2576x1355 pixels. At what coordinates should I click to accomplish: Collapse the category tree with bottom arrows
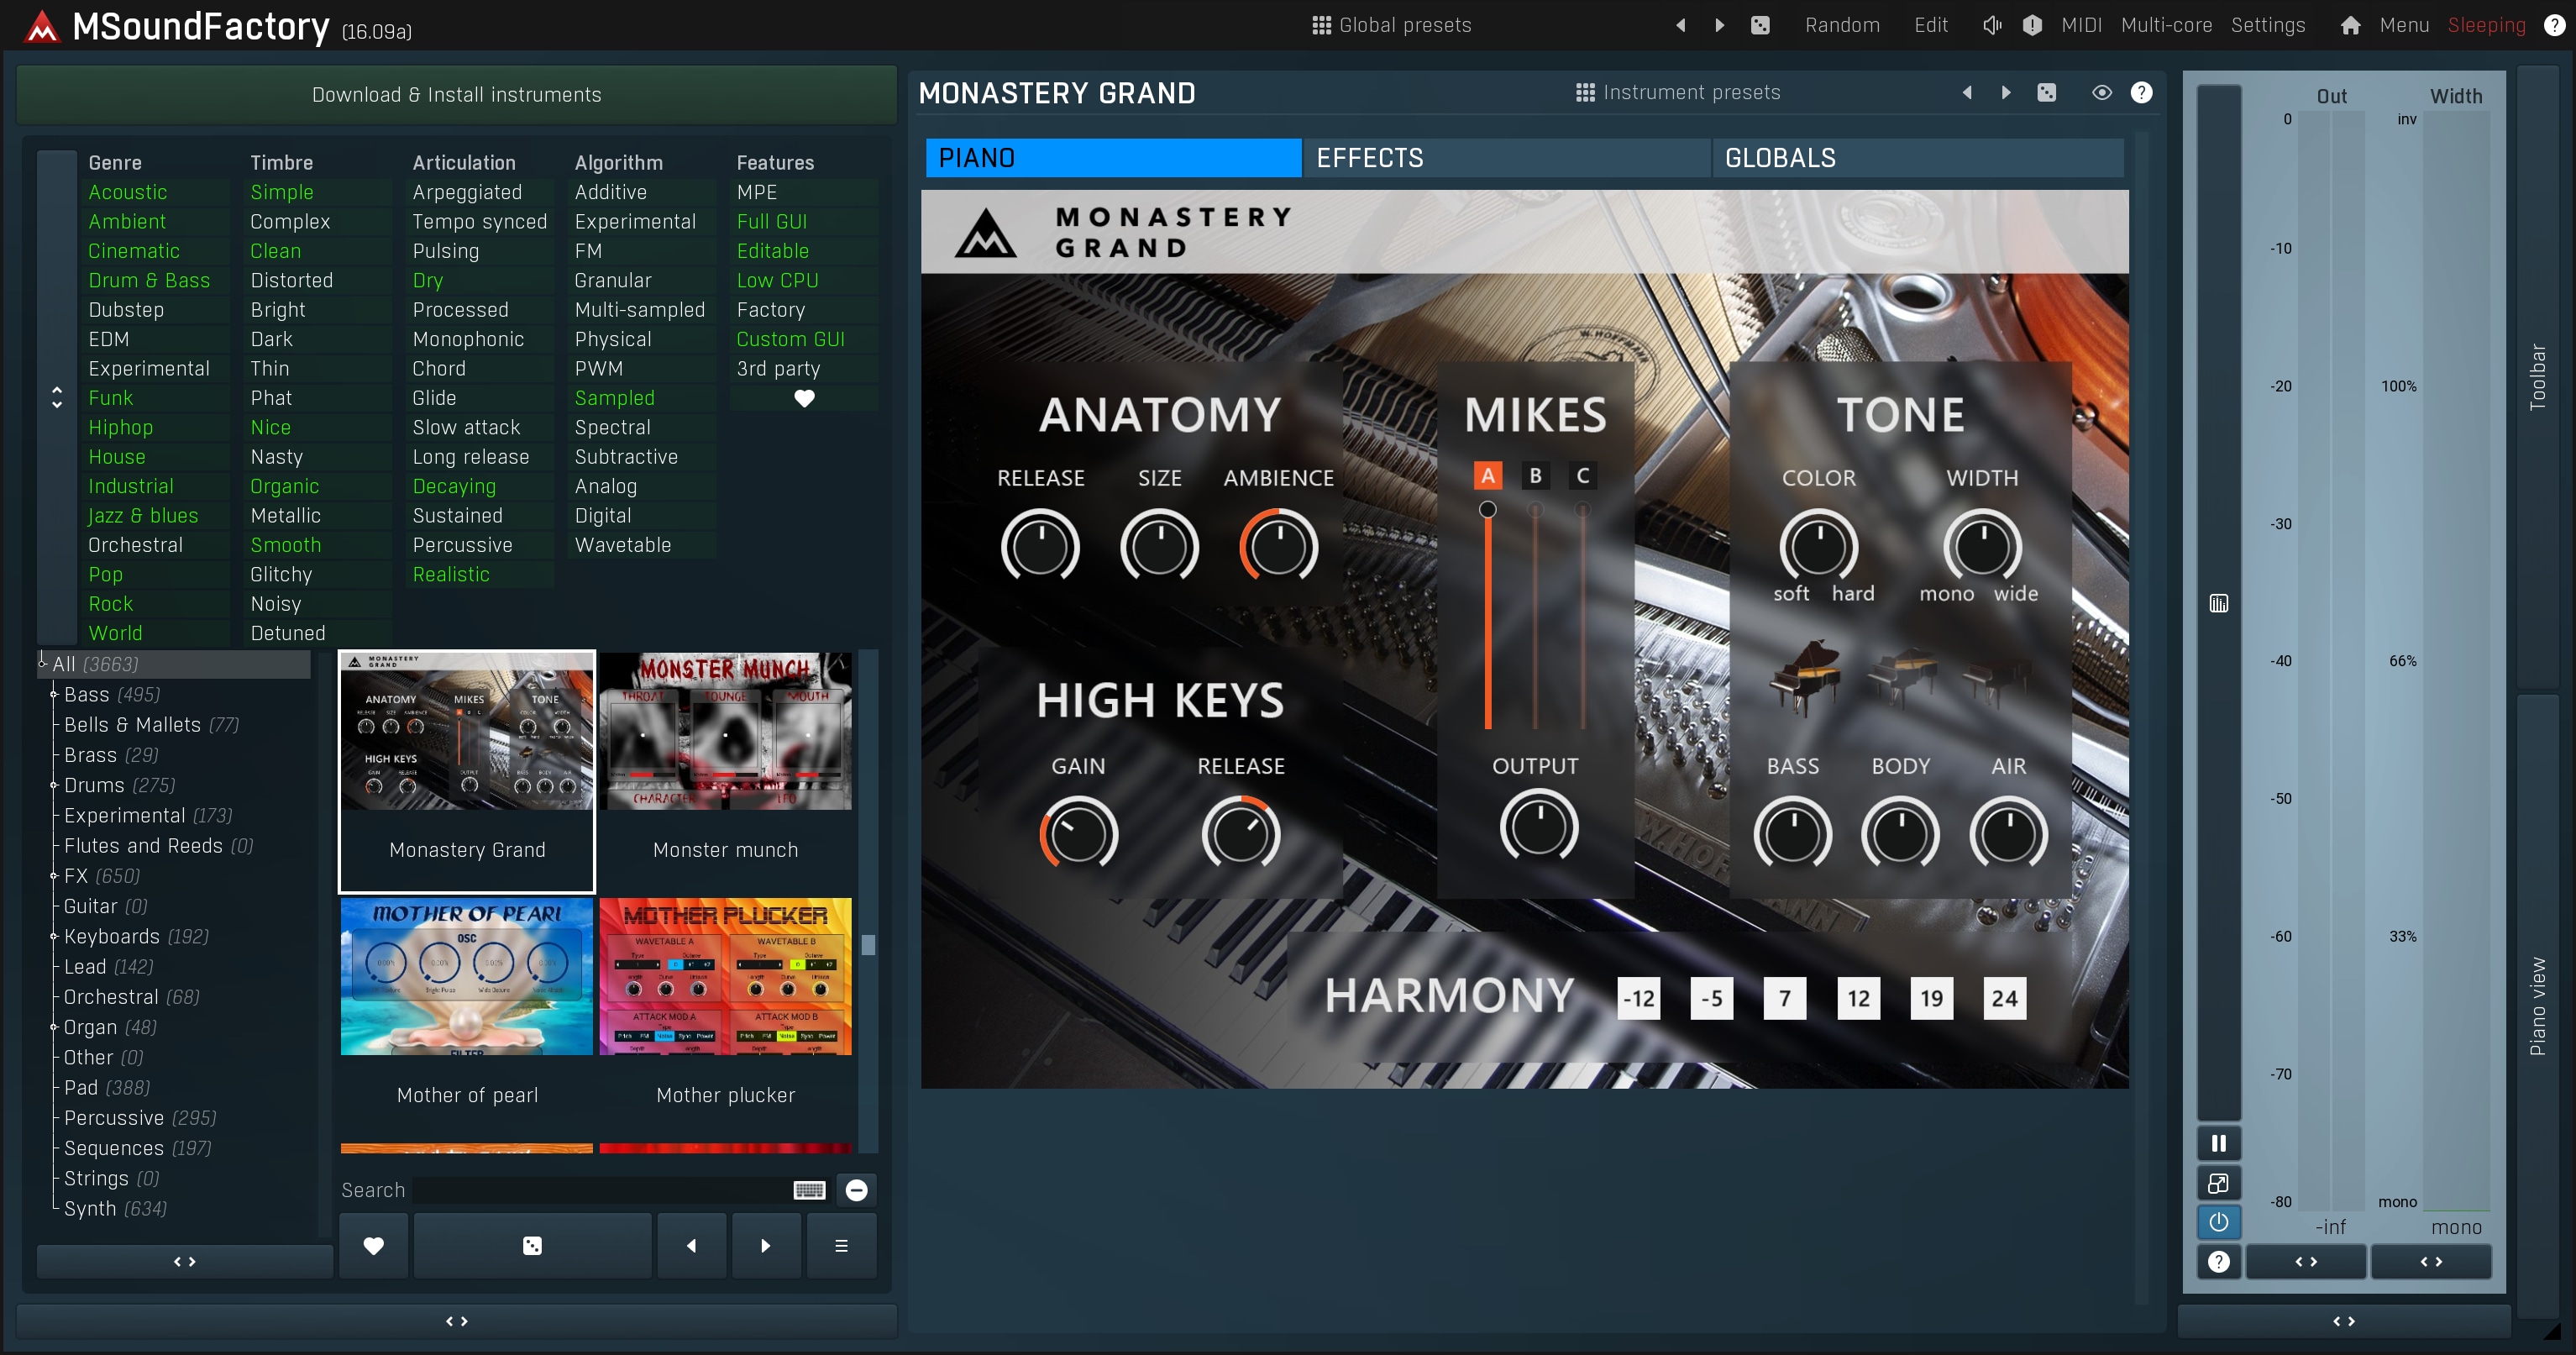point(184,1261)
